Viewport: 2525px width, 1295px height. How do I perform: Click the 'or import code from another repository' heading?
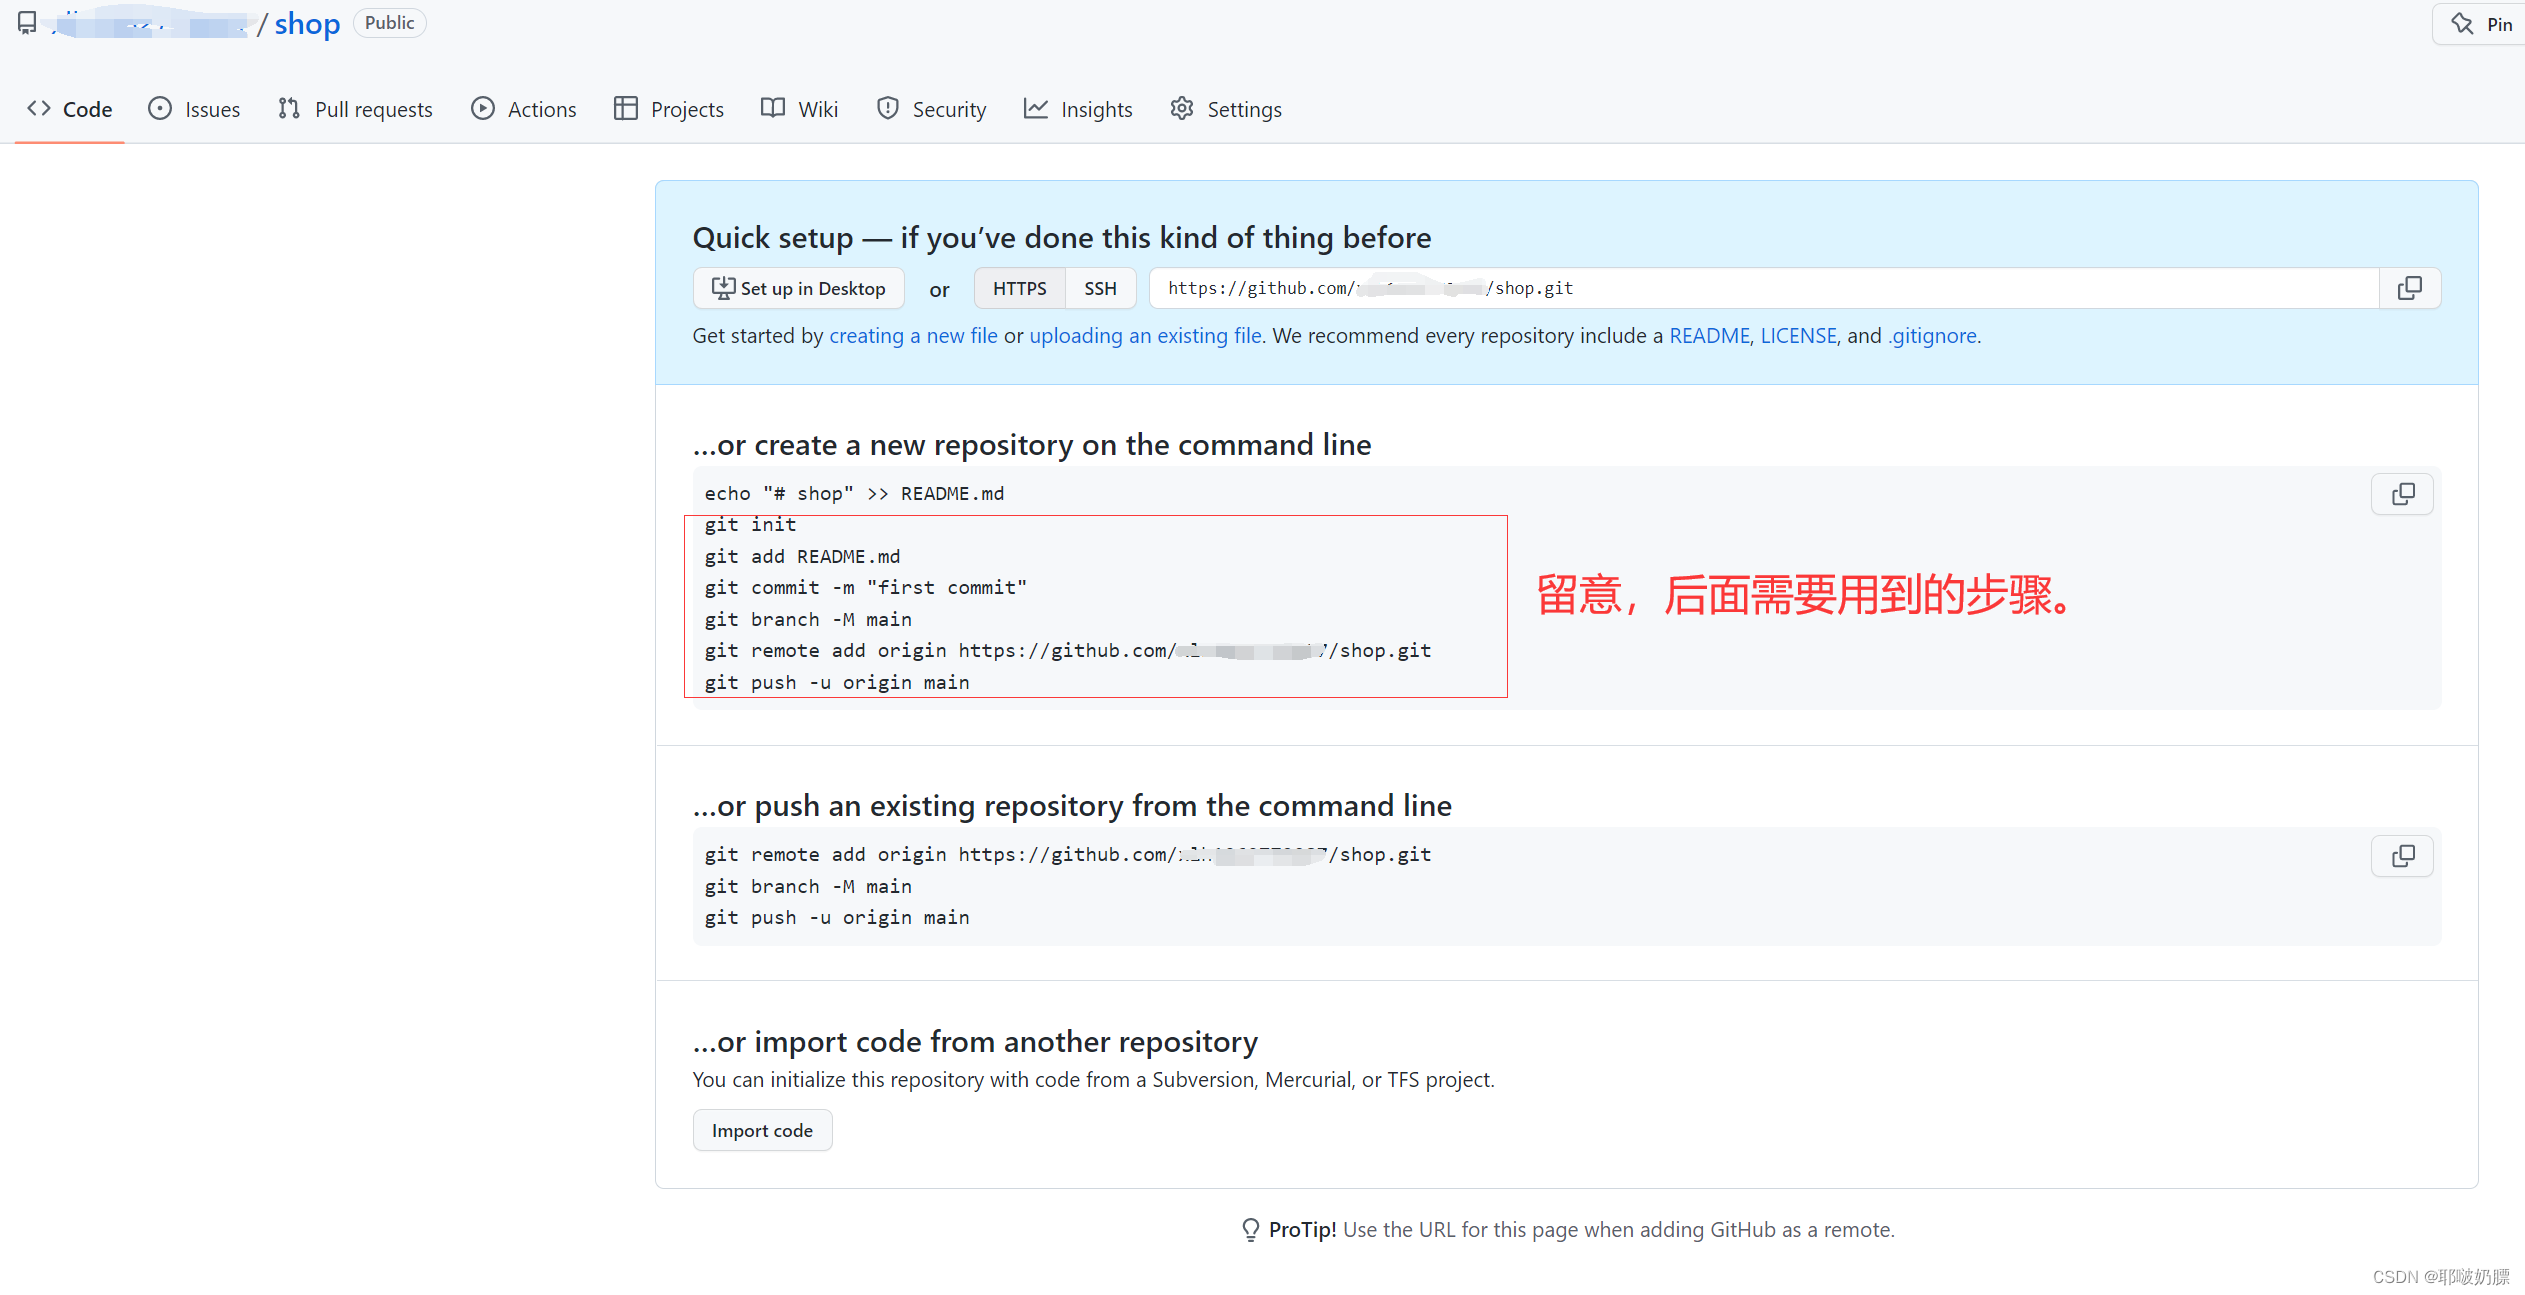(x=975, y=1042)
